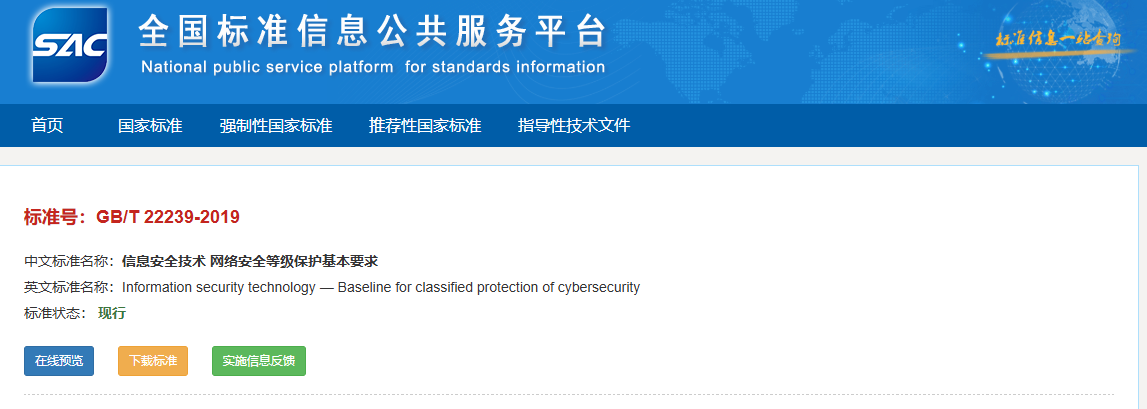This screenshot has height=409, width=1147.
Task: Click the 标准状态 label
Action: pos(56,313)
